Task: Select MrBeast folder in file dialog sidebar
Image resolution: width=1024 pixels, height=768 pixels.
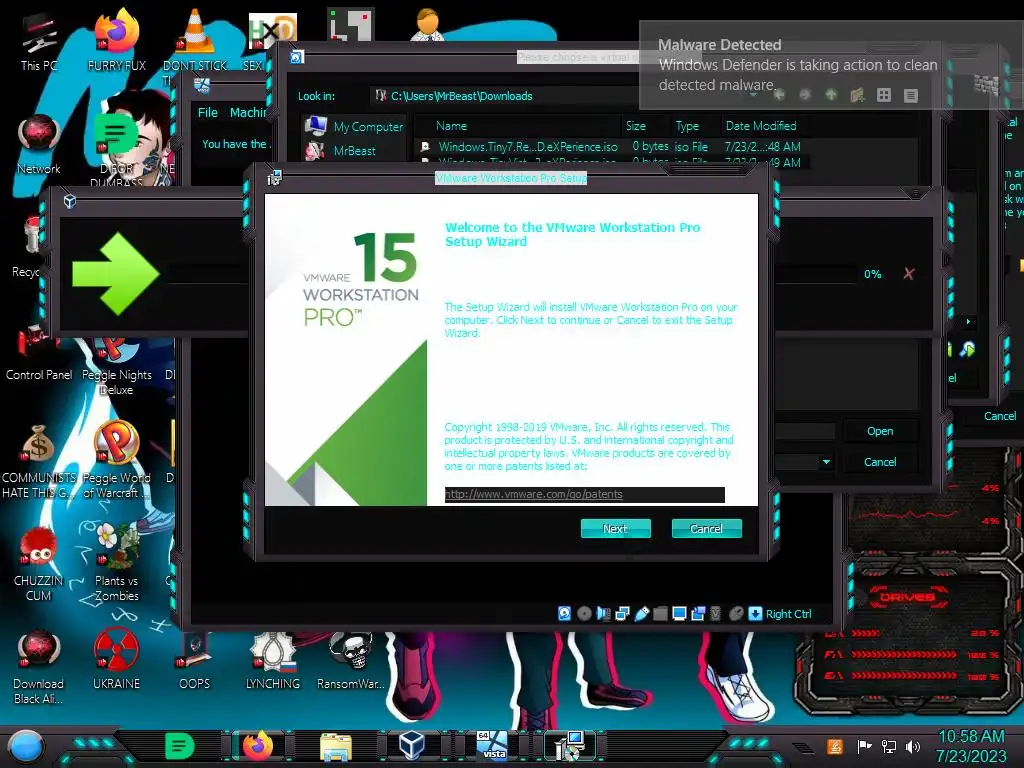Action: [342, 150]
